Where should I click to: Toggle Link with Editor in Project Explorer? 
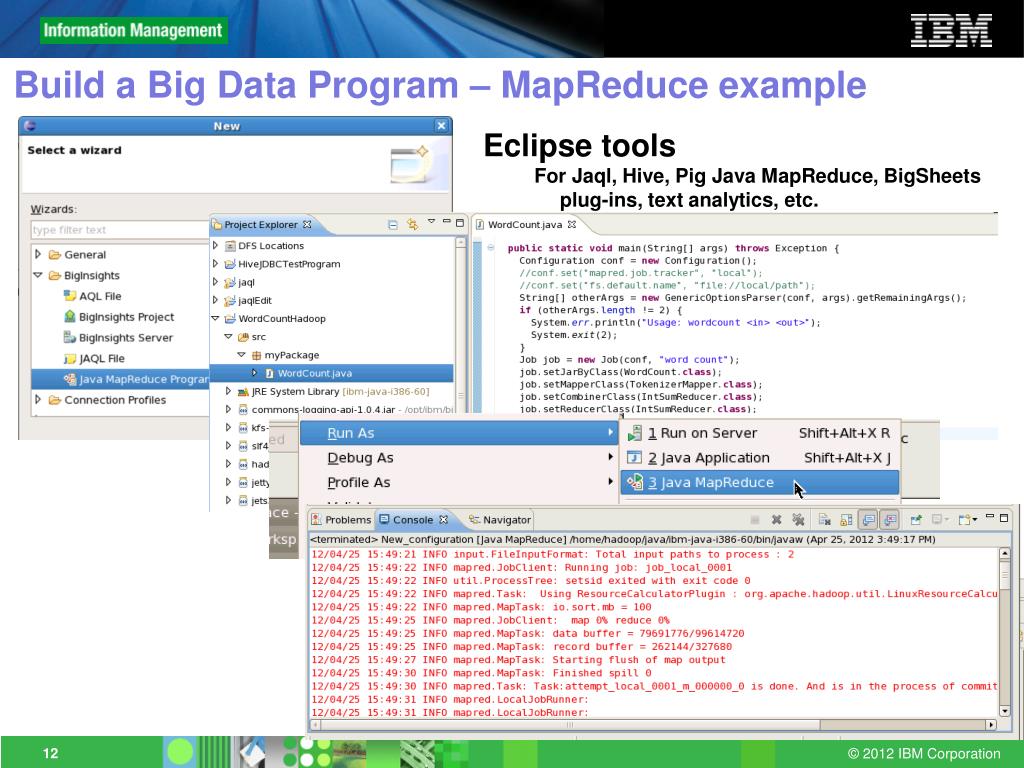click(x=412, y=225)
